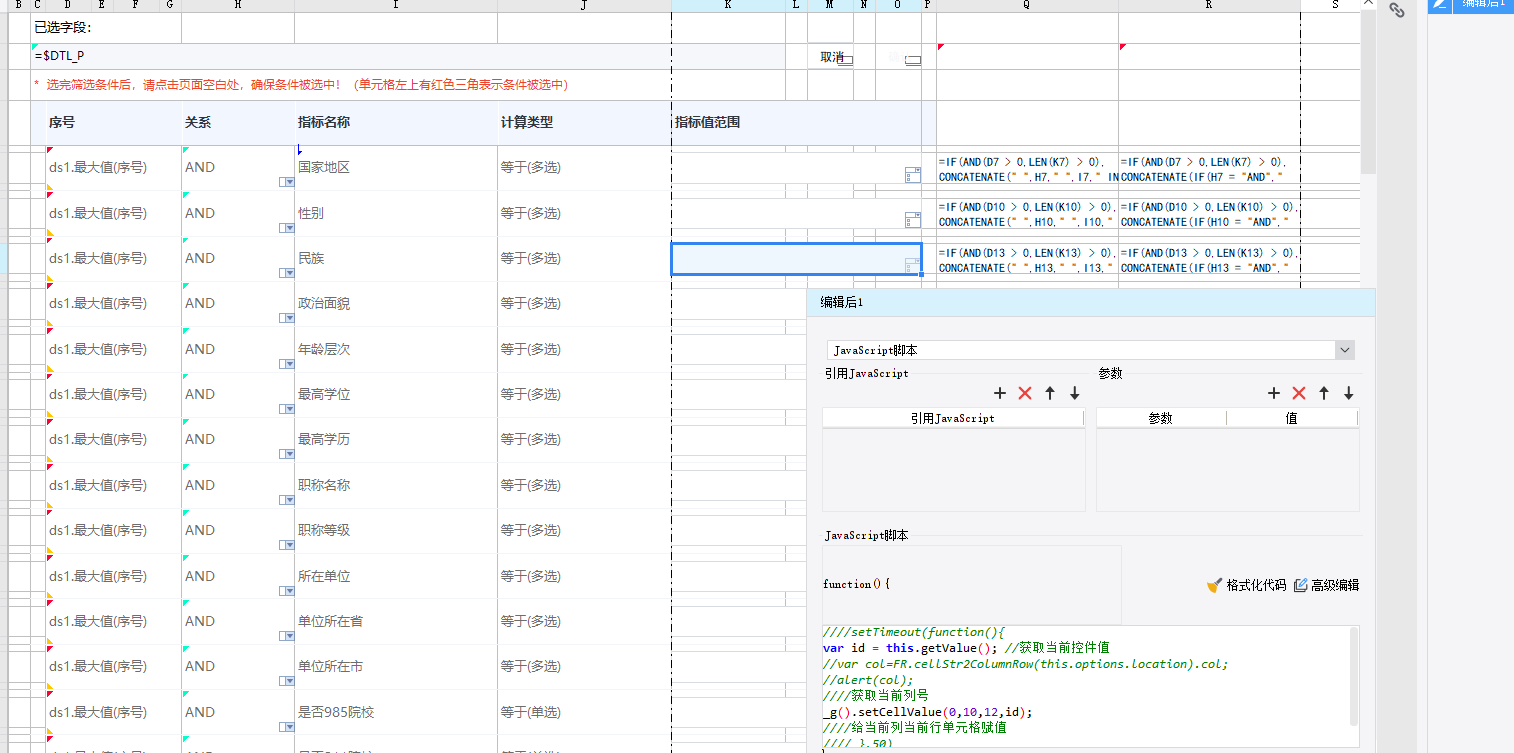Open the AND dropdown in 民族 row

pos(287,273)
